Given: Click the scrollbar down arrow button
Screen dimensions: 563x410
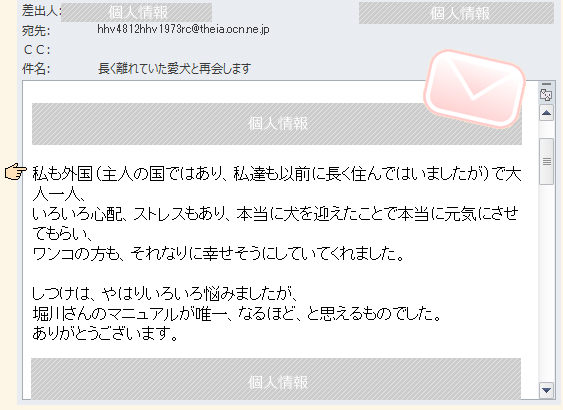Looking at the screenshot, I should tap(546, 390).
